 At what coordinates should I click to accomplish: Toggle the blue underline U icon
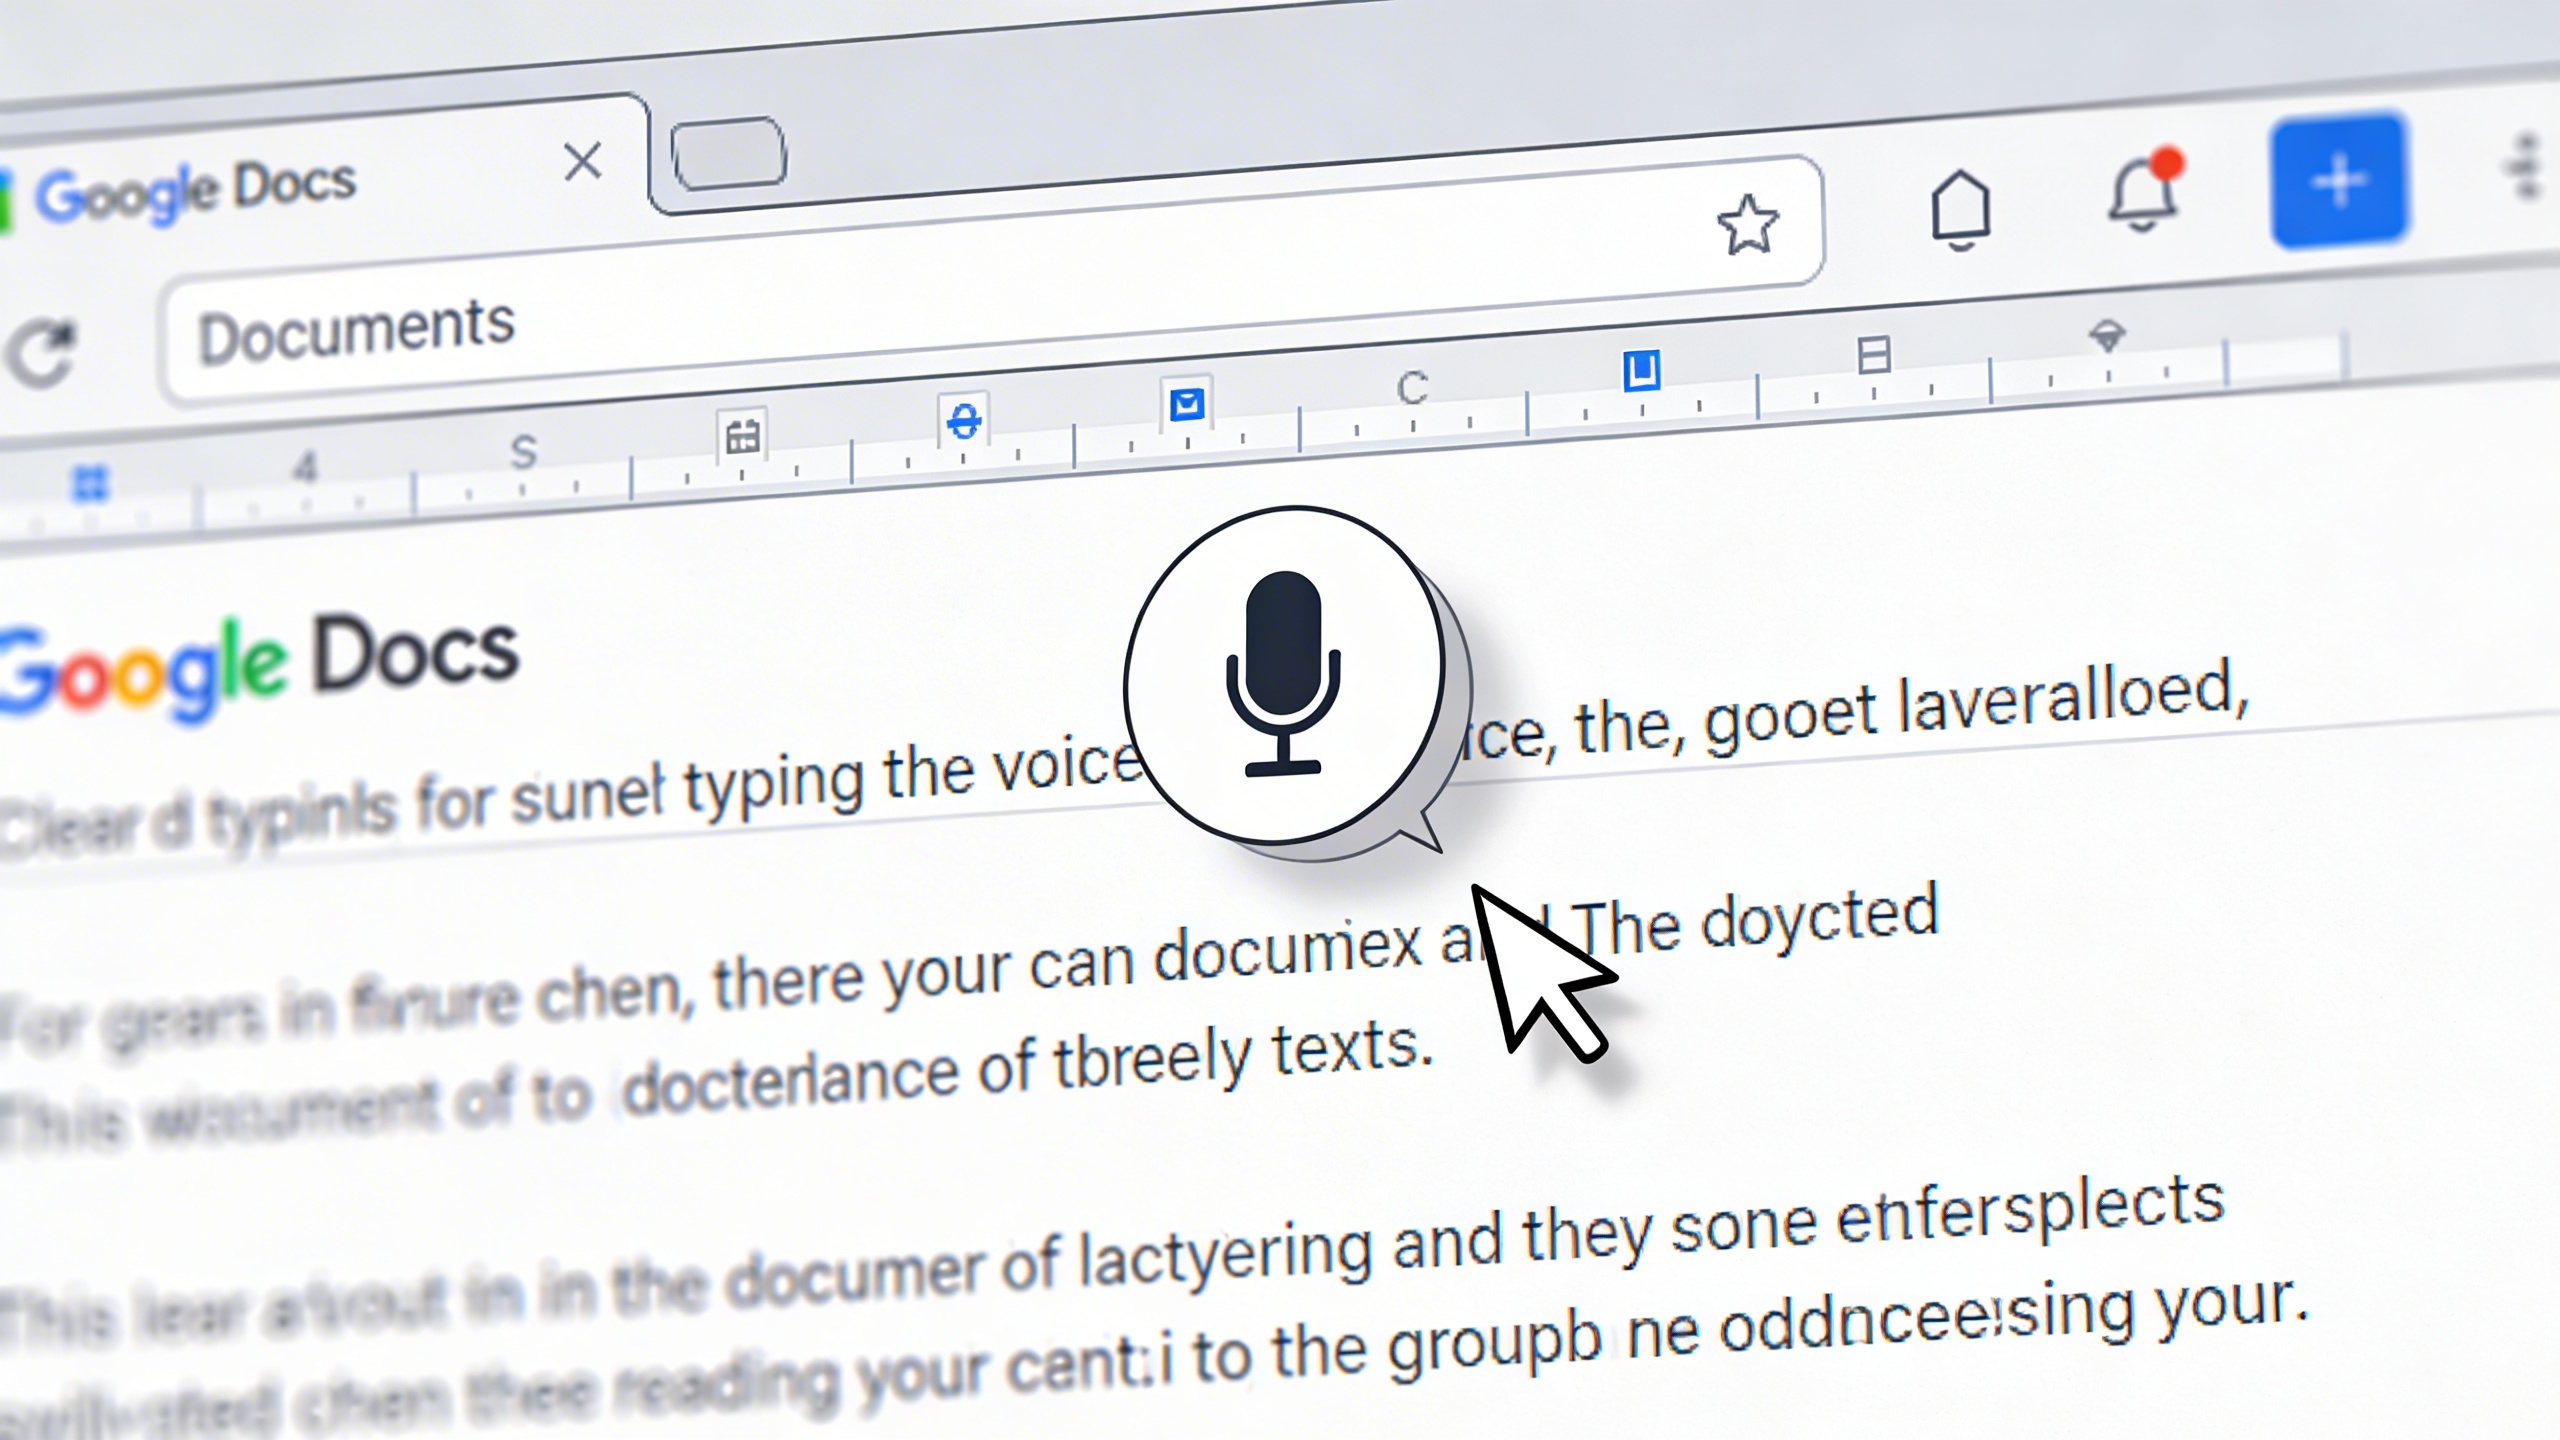[1641, 370]
